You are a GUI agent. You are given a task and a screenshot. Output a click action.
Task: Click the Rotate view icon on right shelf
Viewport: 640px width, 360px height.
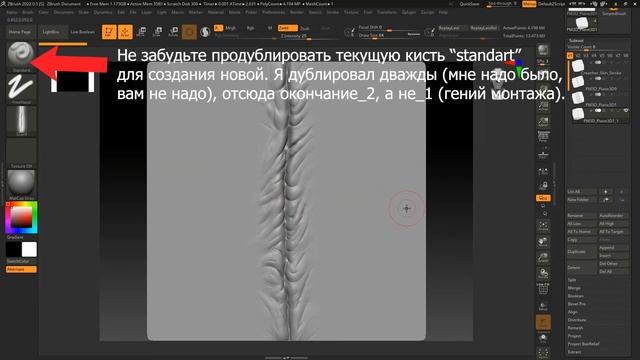pos(543,273)
